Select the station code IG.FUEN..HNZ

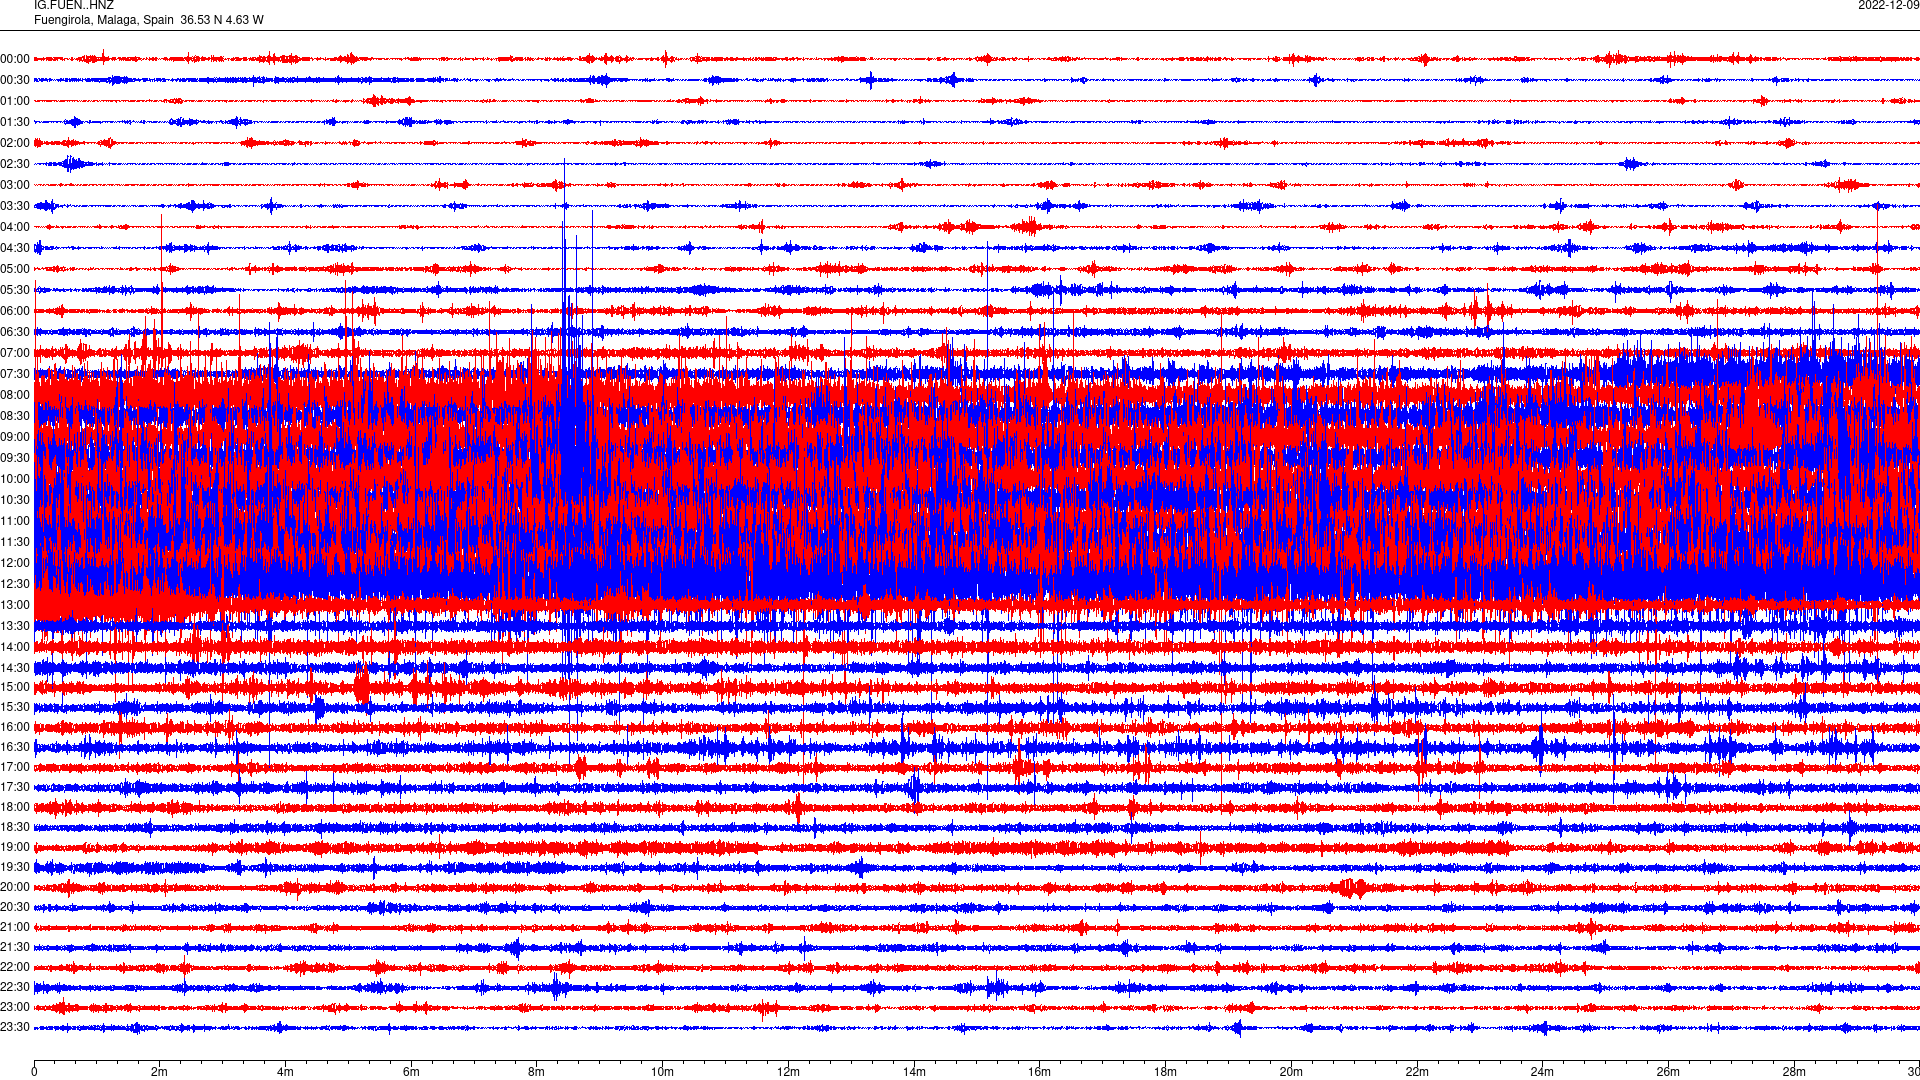point(74,5)
